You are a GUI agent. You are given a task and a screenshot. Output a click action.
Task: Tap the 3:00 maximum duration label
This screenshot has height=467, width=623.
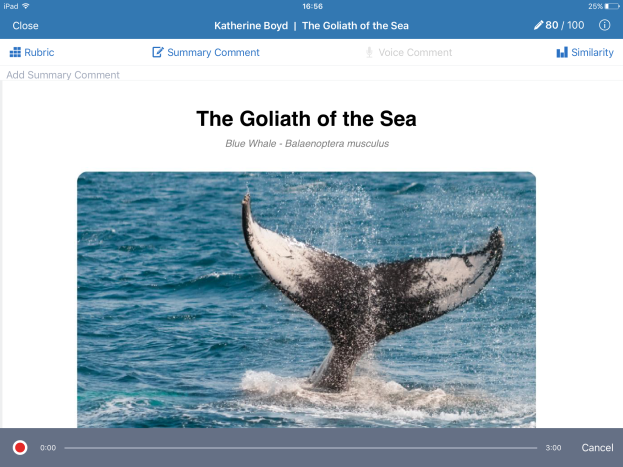click(553, 448)
